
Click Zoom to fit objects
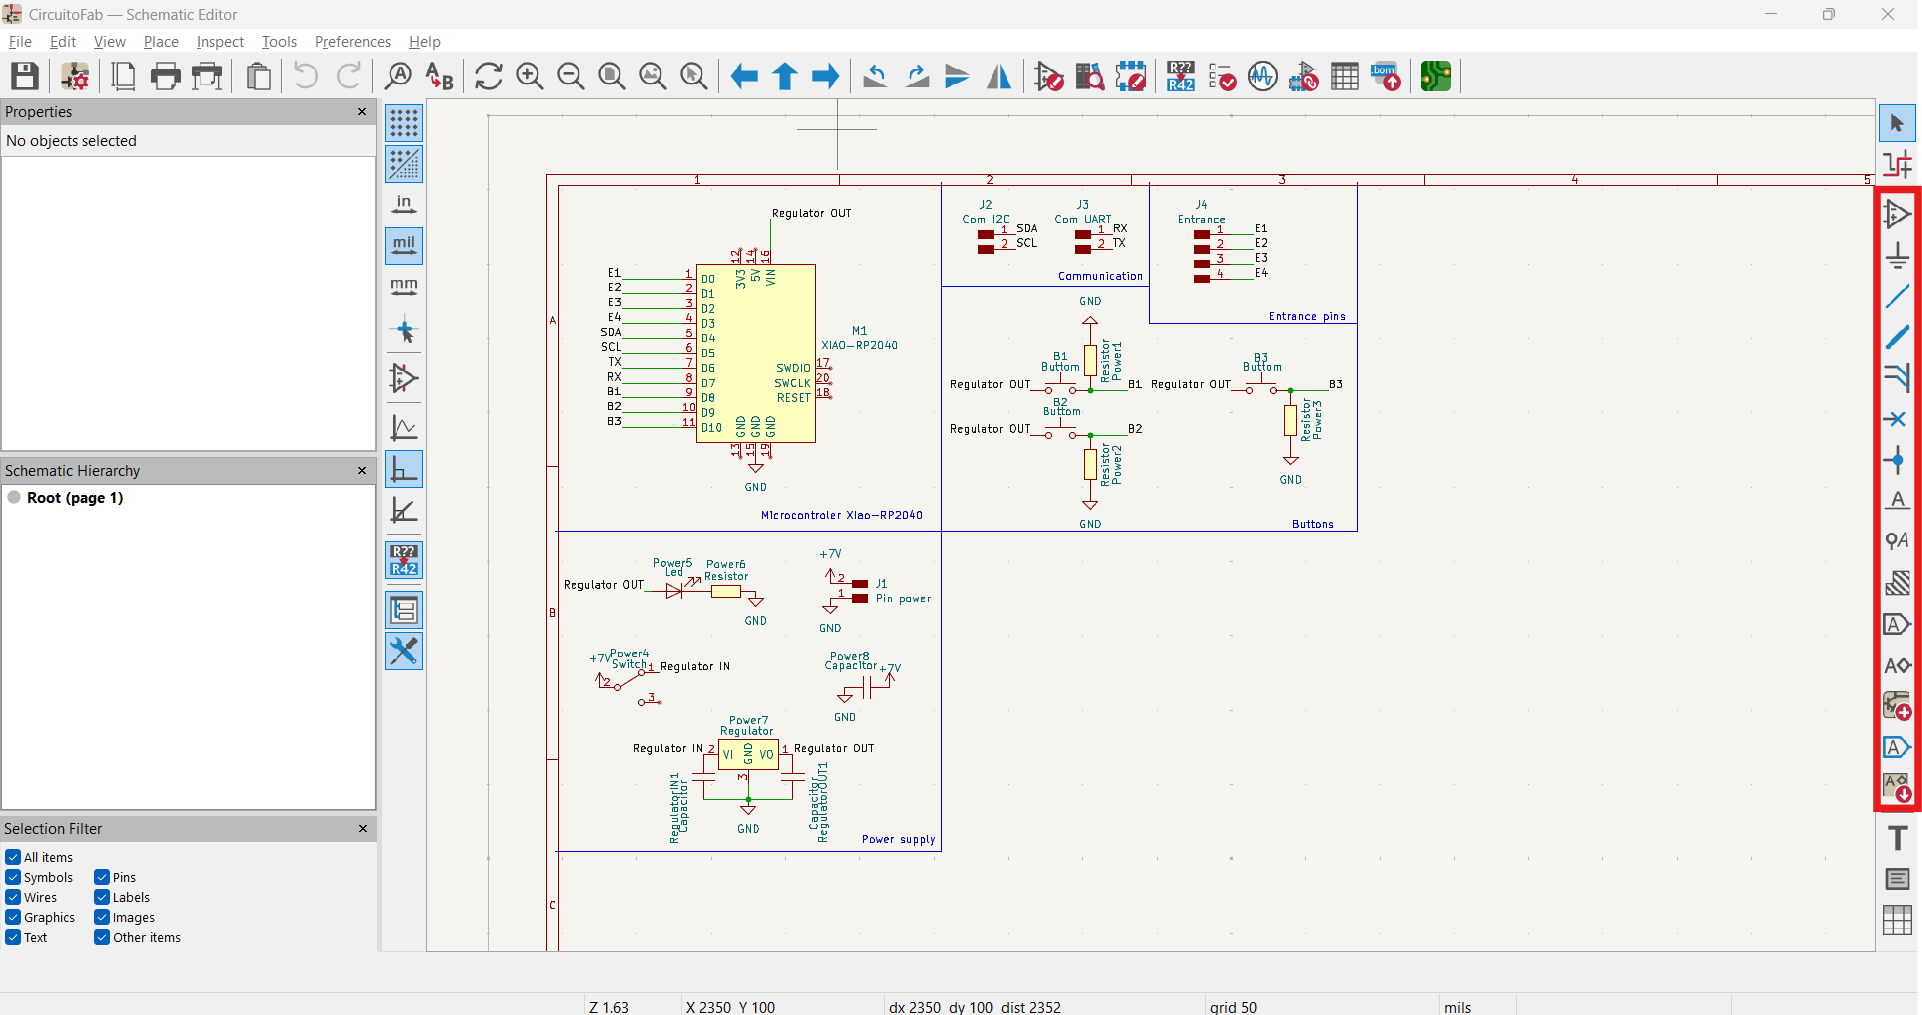[x=653, y=76]
